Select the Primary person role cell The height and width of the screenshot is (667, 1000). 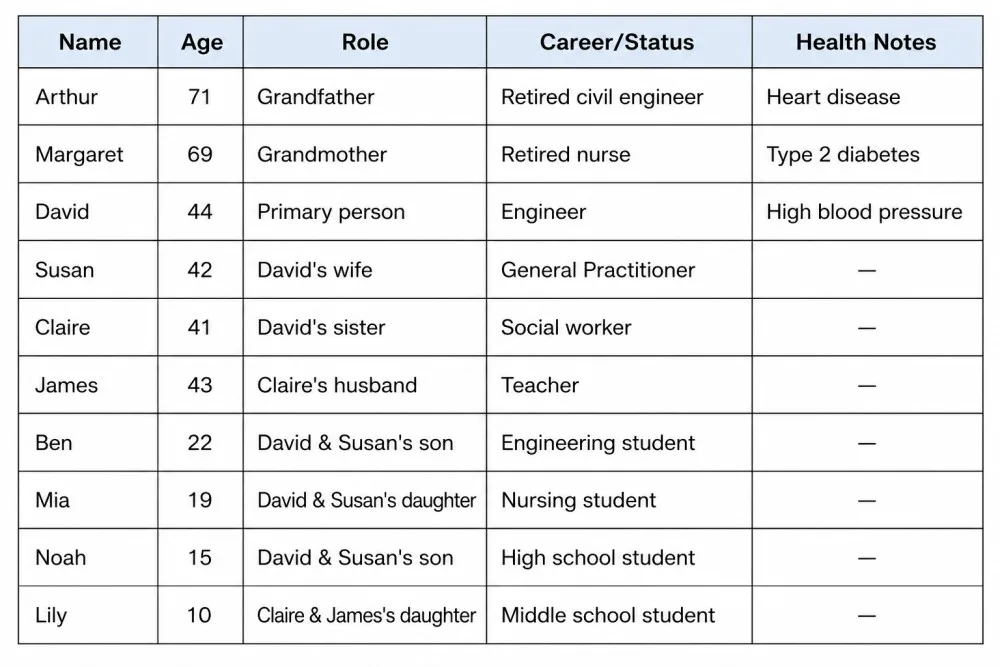point(331,212)
